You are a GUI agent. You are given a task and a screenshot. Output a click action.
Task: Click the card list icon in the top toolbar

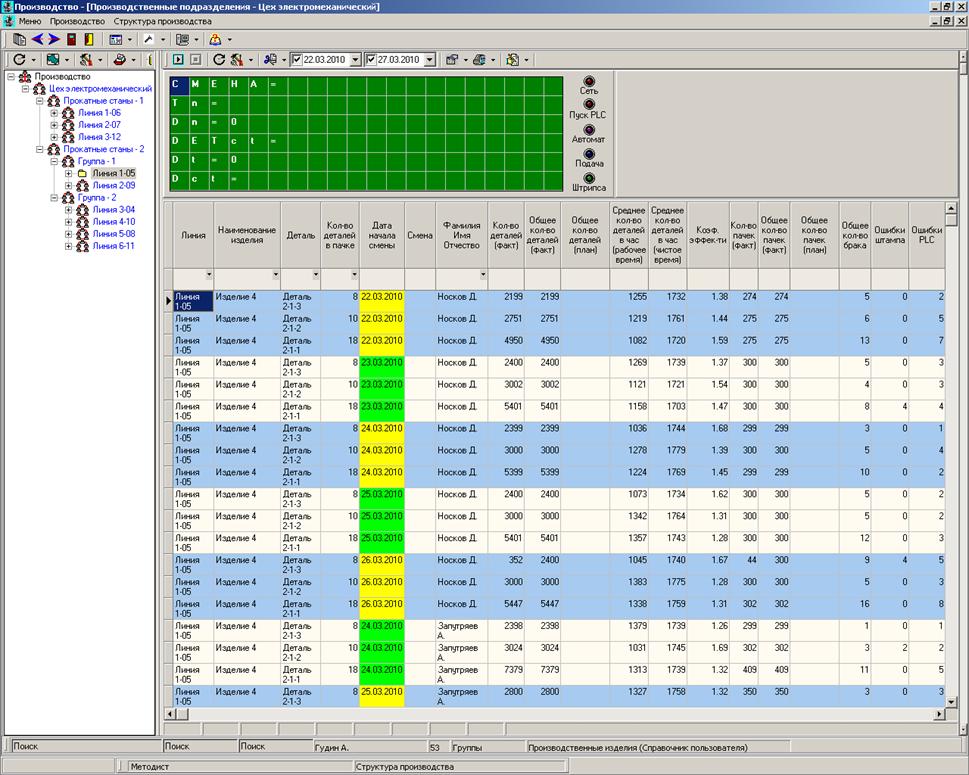point(182,40)
